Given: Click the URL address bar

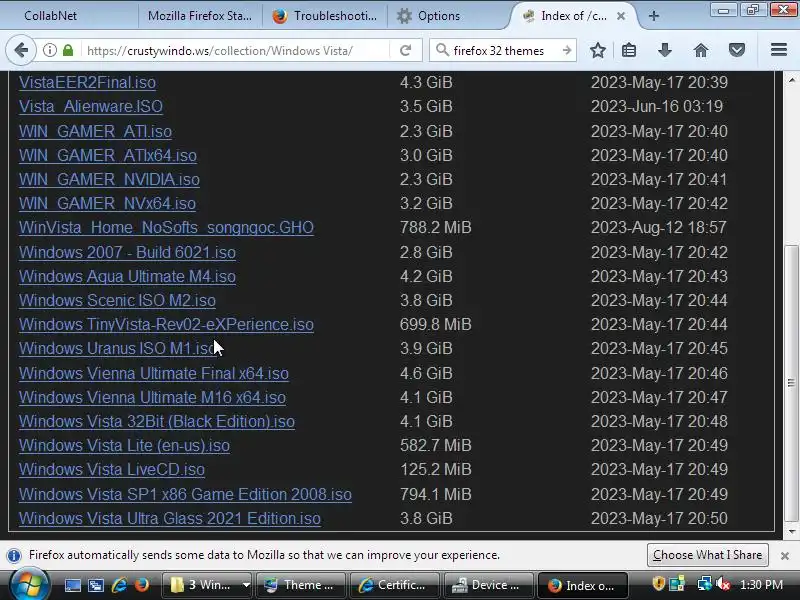Looking at the screenshot, I should [219, 51].
